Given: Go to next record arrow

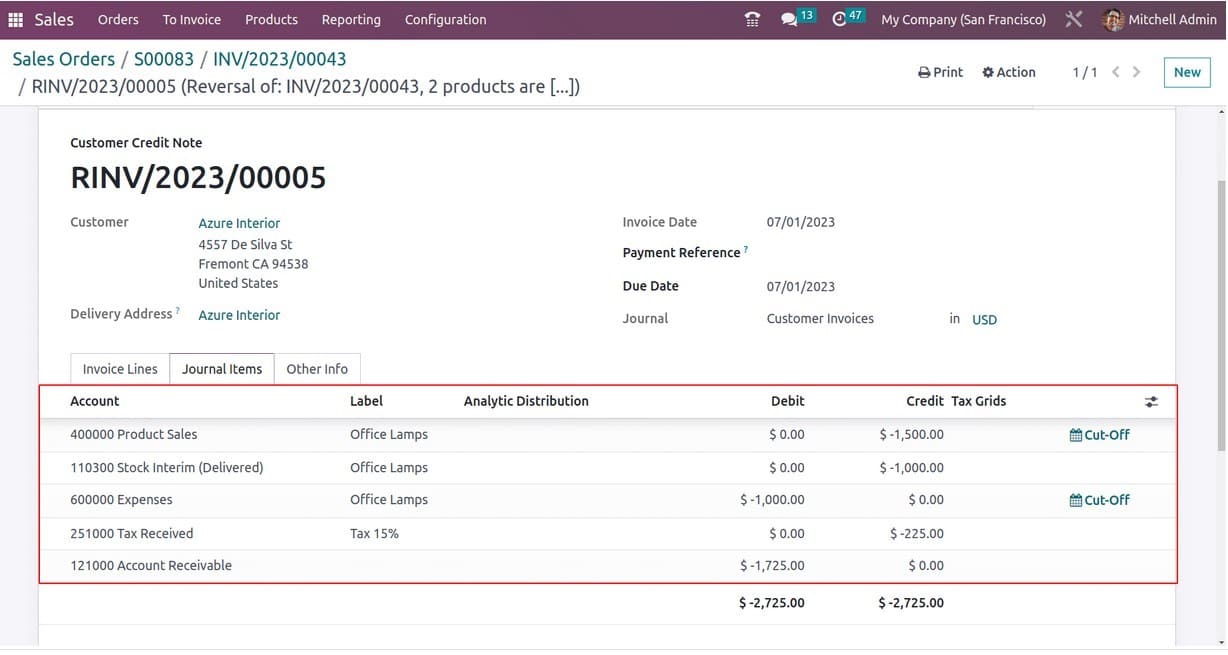Looking at the screenshot, I should (x=1137, y=72).
